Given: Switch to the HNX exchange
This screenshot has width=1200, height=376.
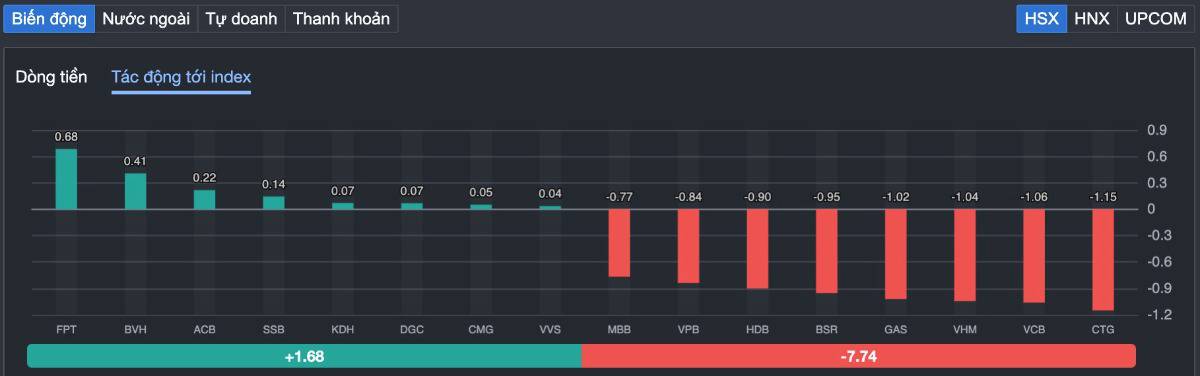Looking at the screenshot, I should tap(1092, 18).
